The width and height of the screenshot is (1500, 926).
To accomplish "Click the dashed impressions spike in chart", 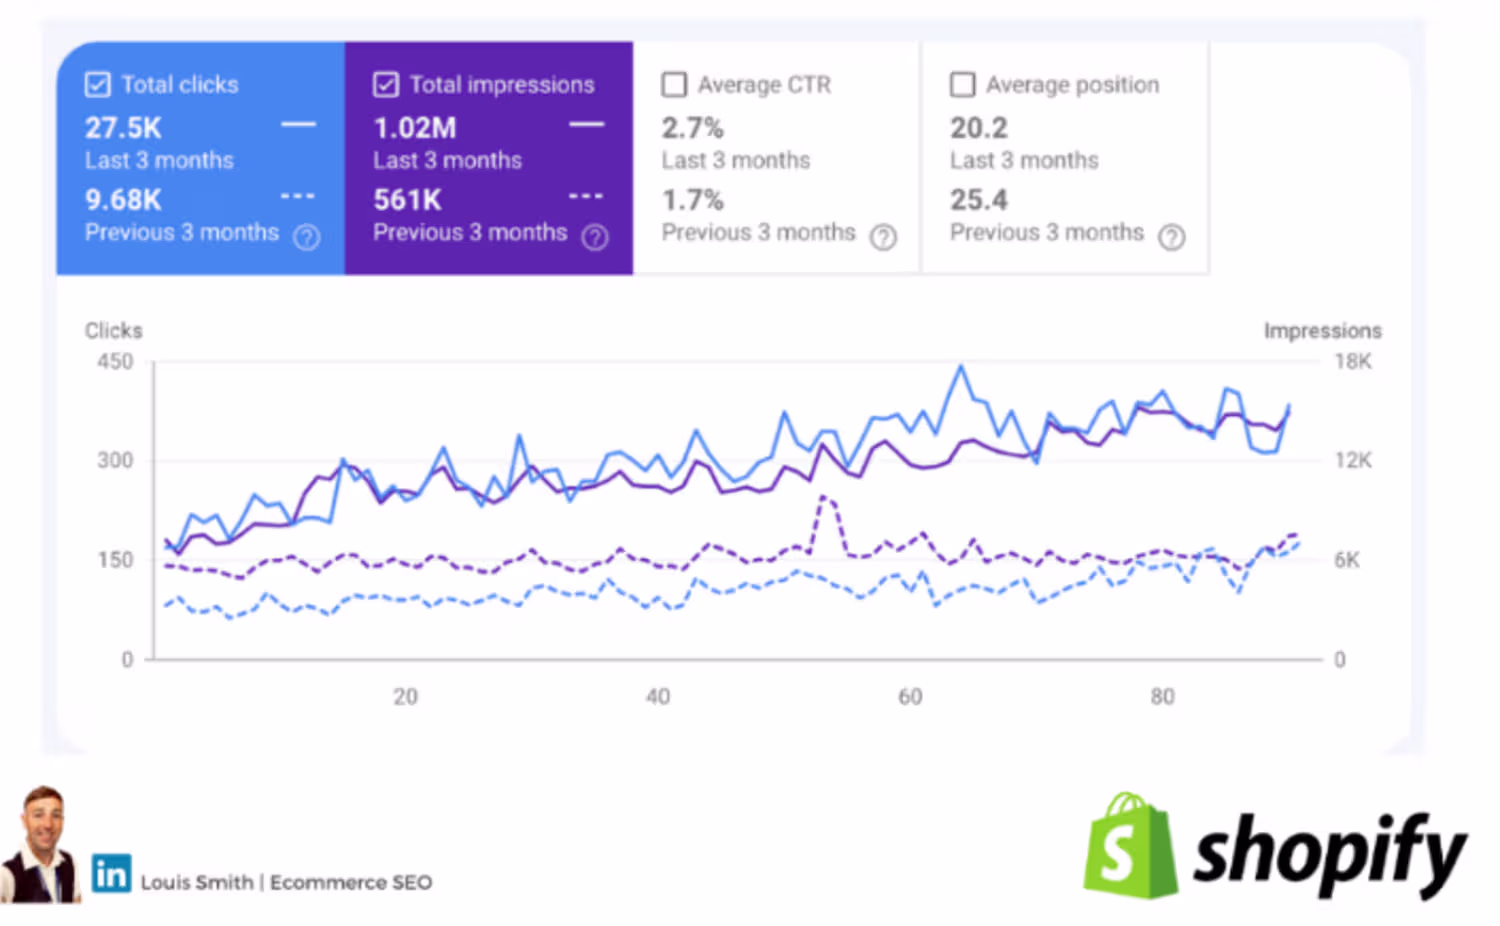I will [x=826, y=499].
